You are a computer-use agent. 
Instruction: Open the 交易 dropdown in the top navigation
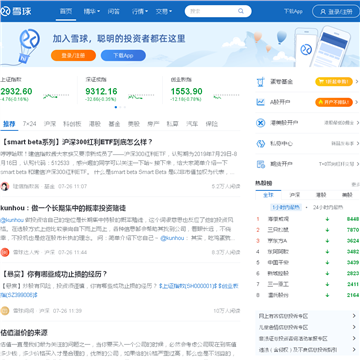pyautogui.click(x=164, y=11)
